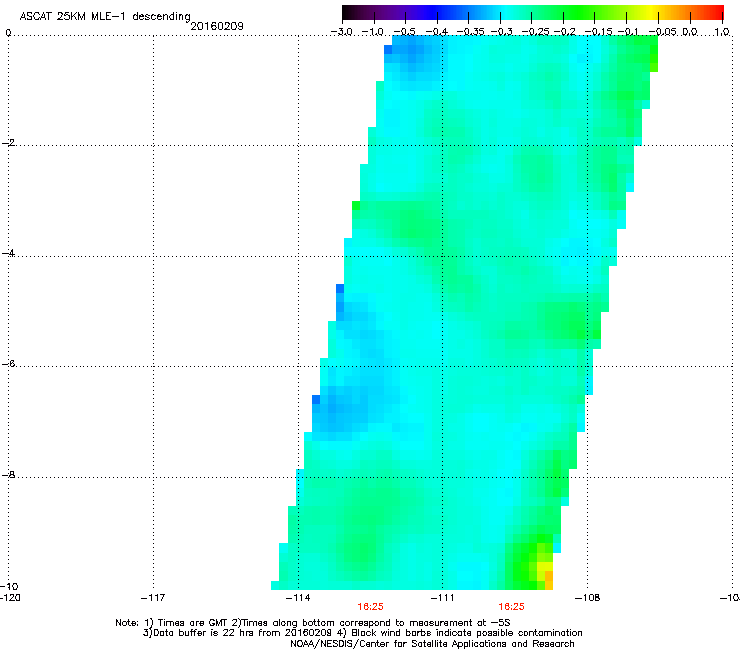
Task: Click the -4 latitude axis label
Action: point(8,253)
